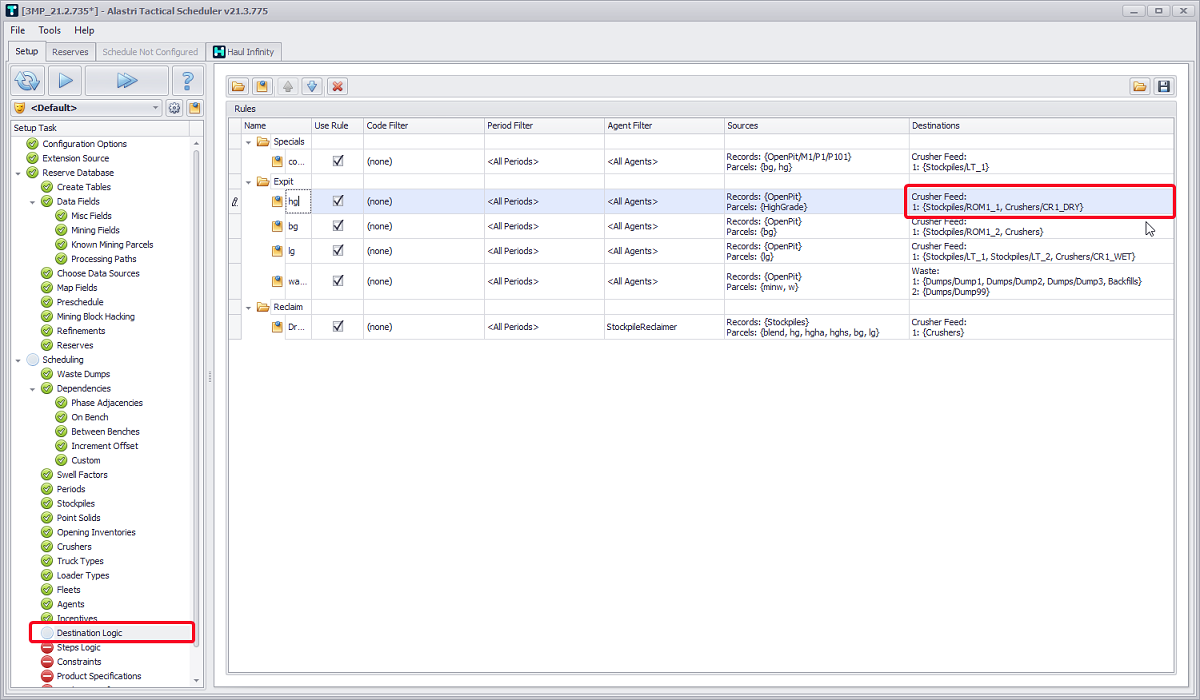This screenshot has height=700, width=1200.
Task: Open the Default scenario dropdown
Action: [86, 108]
